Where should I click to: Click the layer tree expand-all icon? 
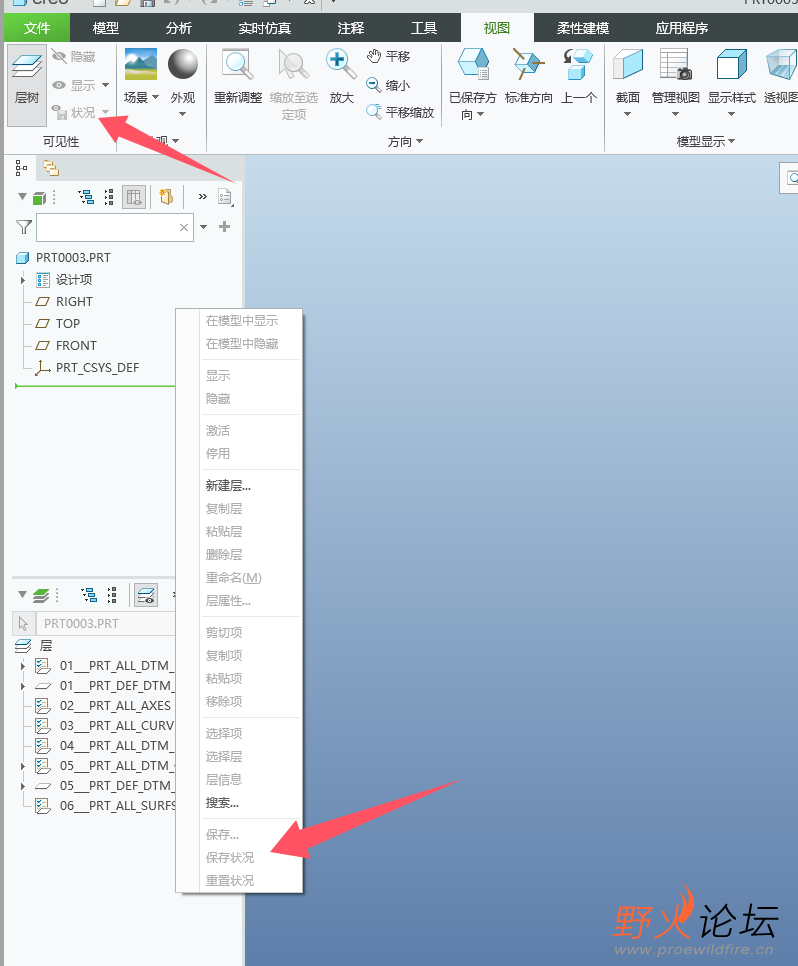point(89,595)
